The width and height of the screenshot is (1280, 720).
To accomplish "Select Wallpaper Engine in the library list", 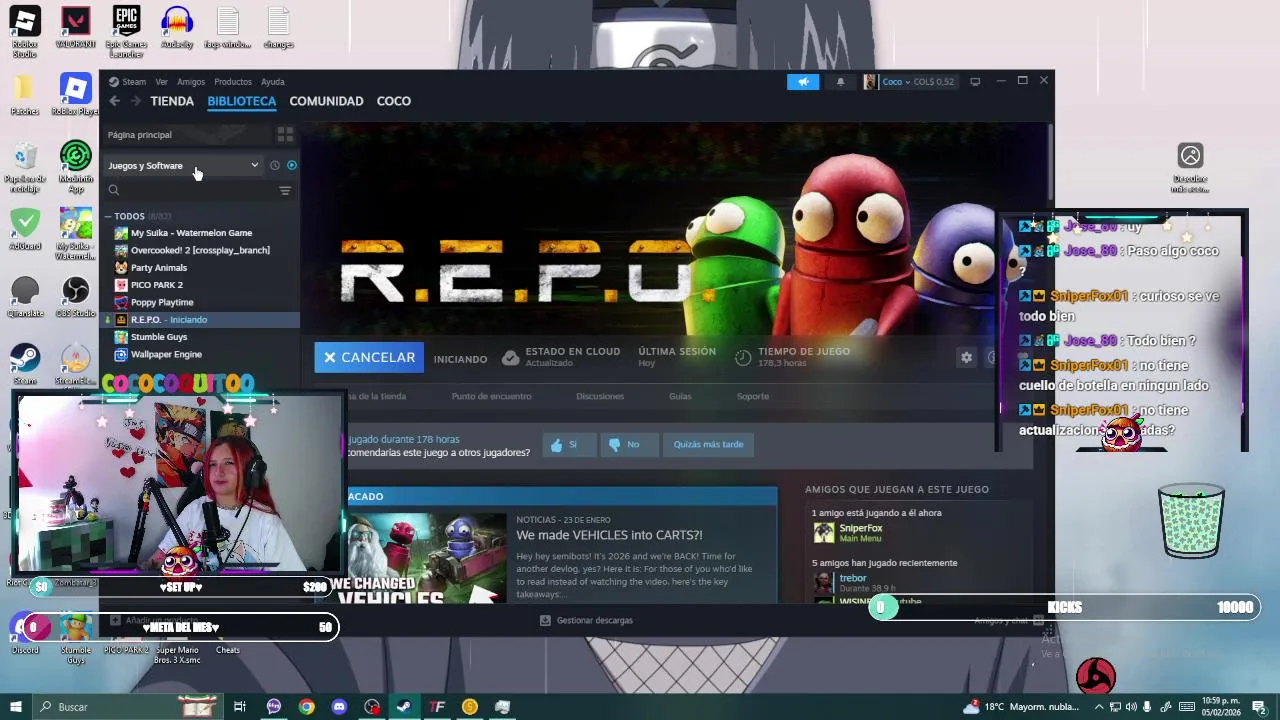I will pos(199,354).
